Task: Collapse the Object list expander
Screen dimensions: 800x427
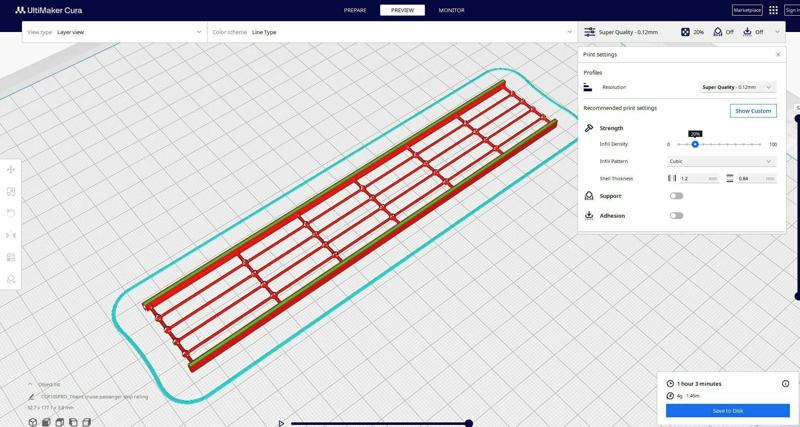Action: pos(30,384)
